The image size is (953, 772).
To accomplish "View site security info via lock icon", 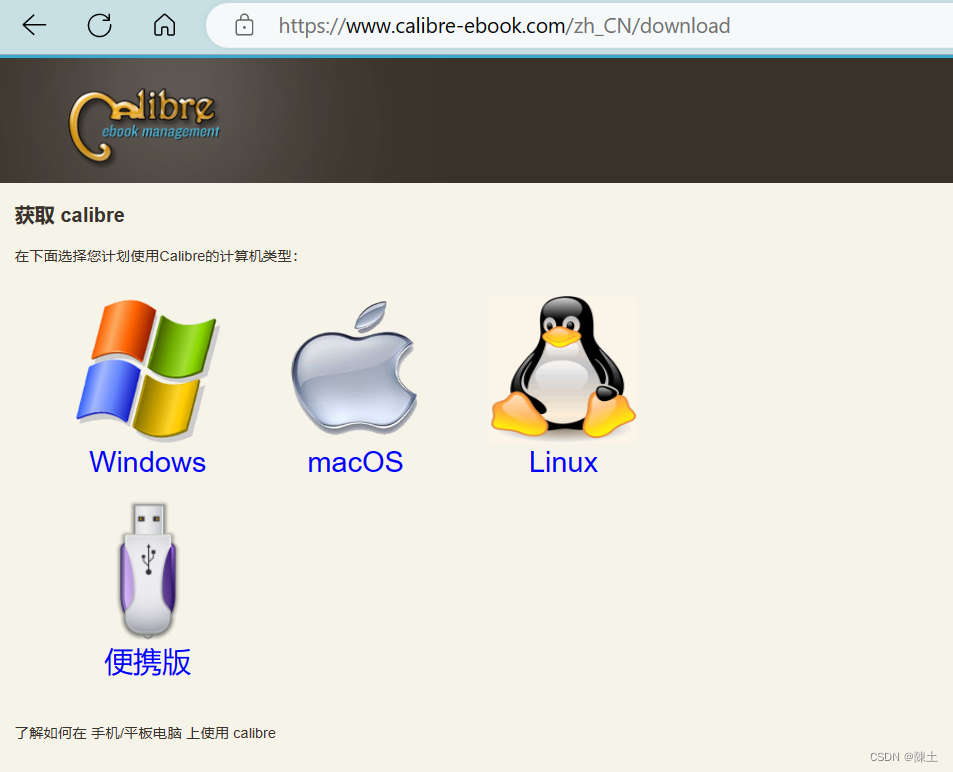I will pos(244,26).
